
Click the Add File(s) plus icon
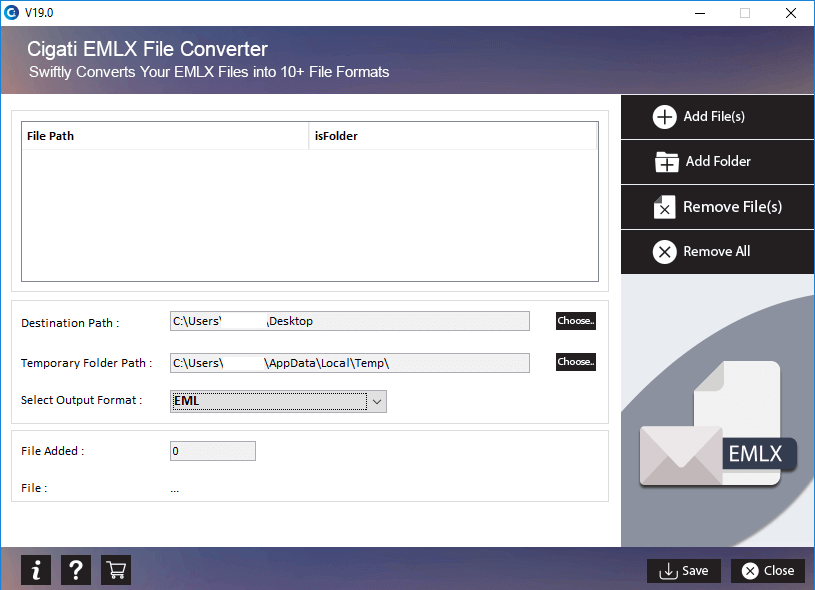tap(664, 117)
